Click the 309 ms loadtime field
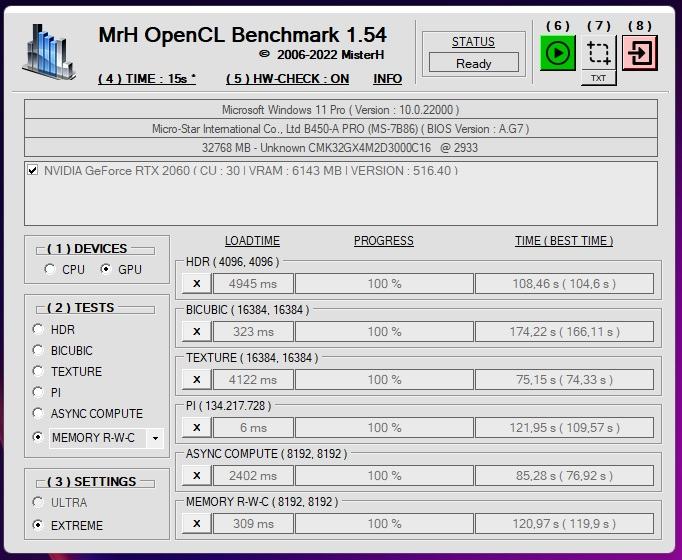This screenshot has height=560, width=682. click(253, 523)
